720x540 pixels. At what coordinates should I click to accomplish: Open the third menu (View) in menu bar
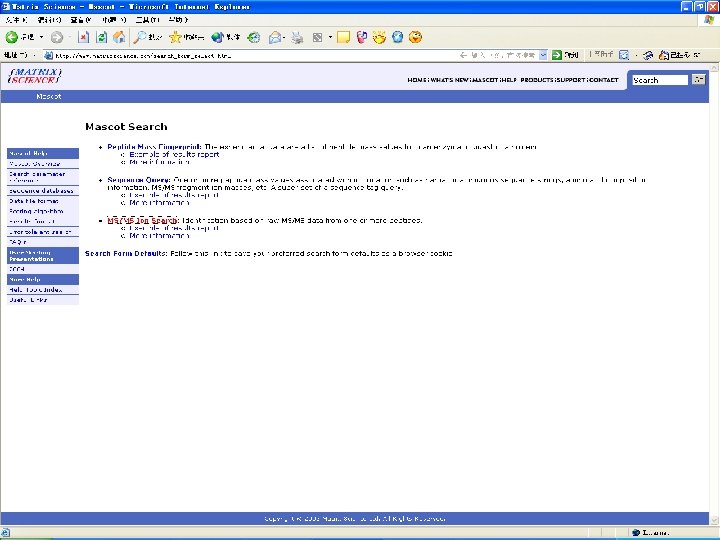[x=81, y=20]
